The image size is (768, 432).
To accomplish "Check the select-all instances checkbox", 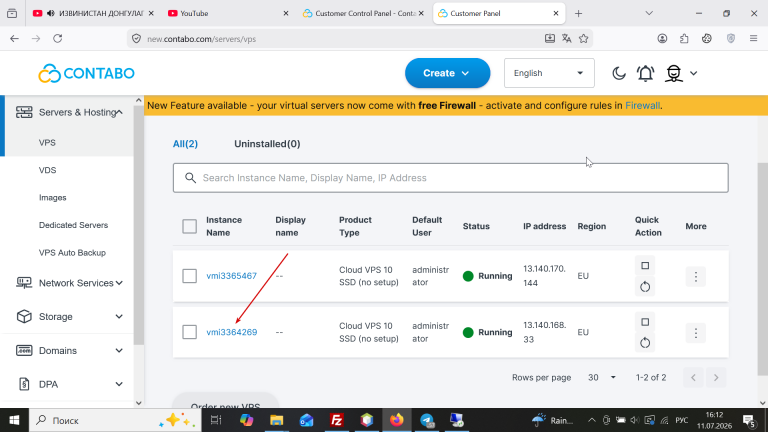I will pyautogui.click(x=190, y=226).
